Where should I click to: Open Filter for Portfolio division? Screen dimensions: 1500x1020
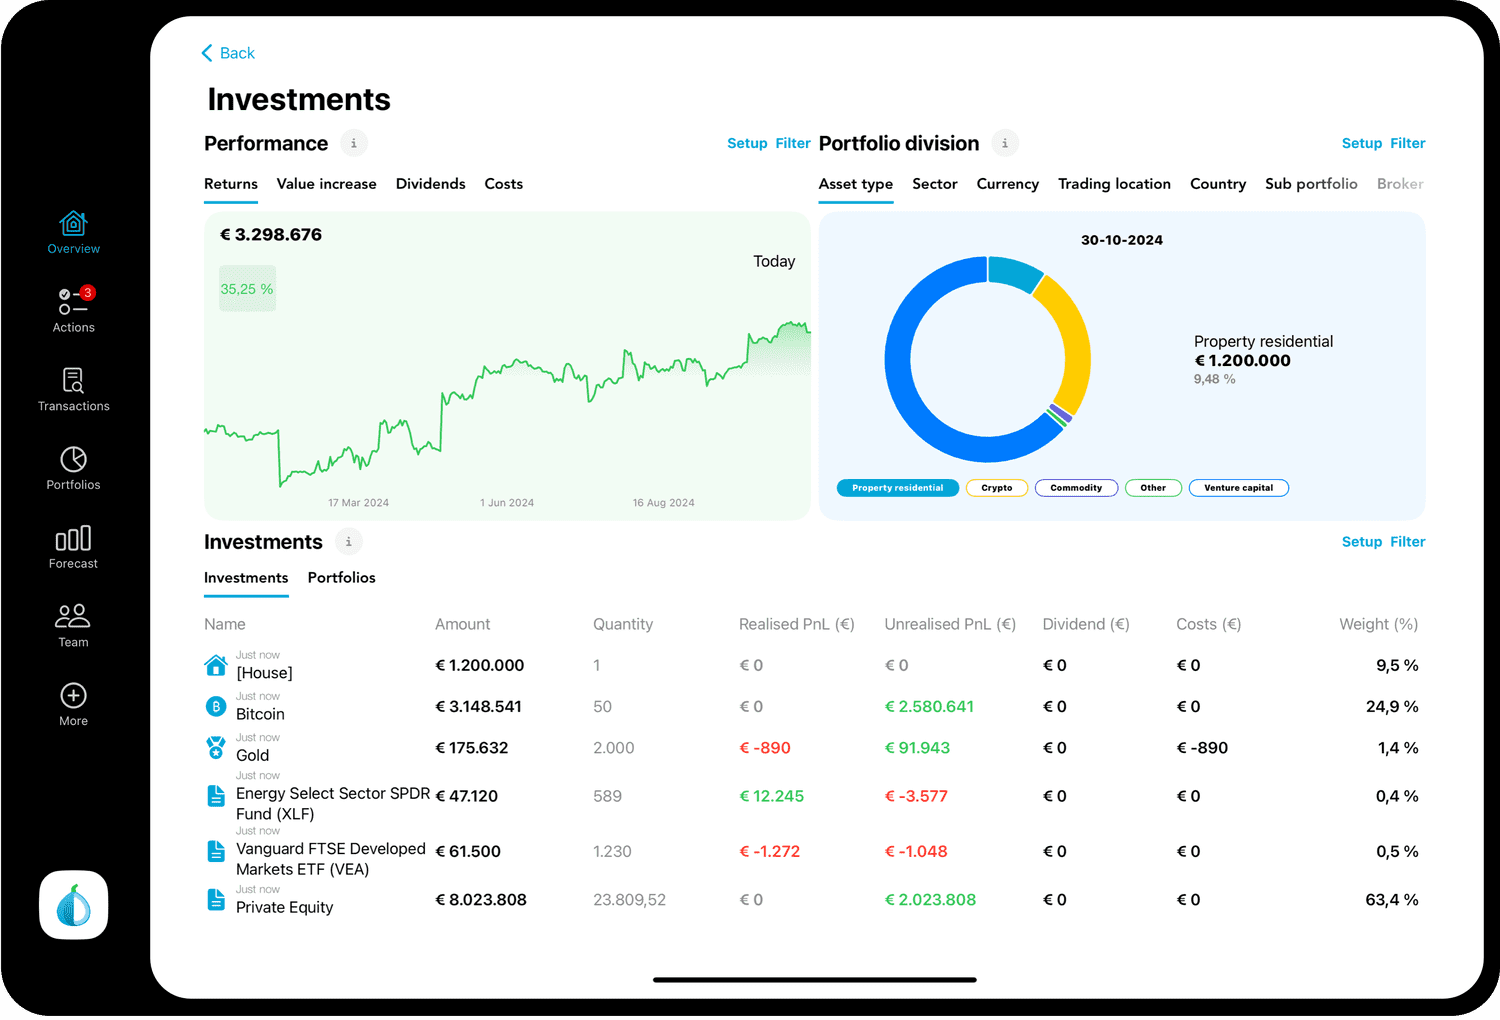[x=1407, y=143]
